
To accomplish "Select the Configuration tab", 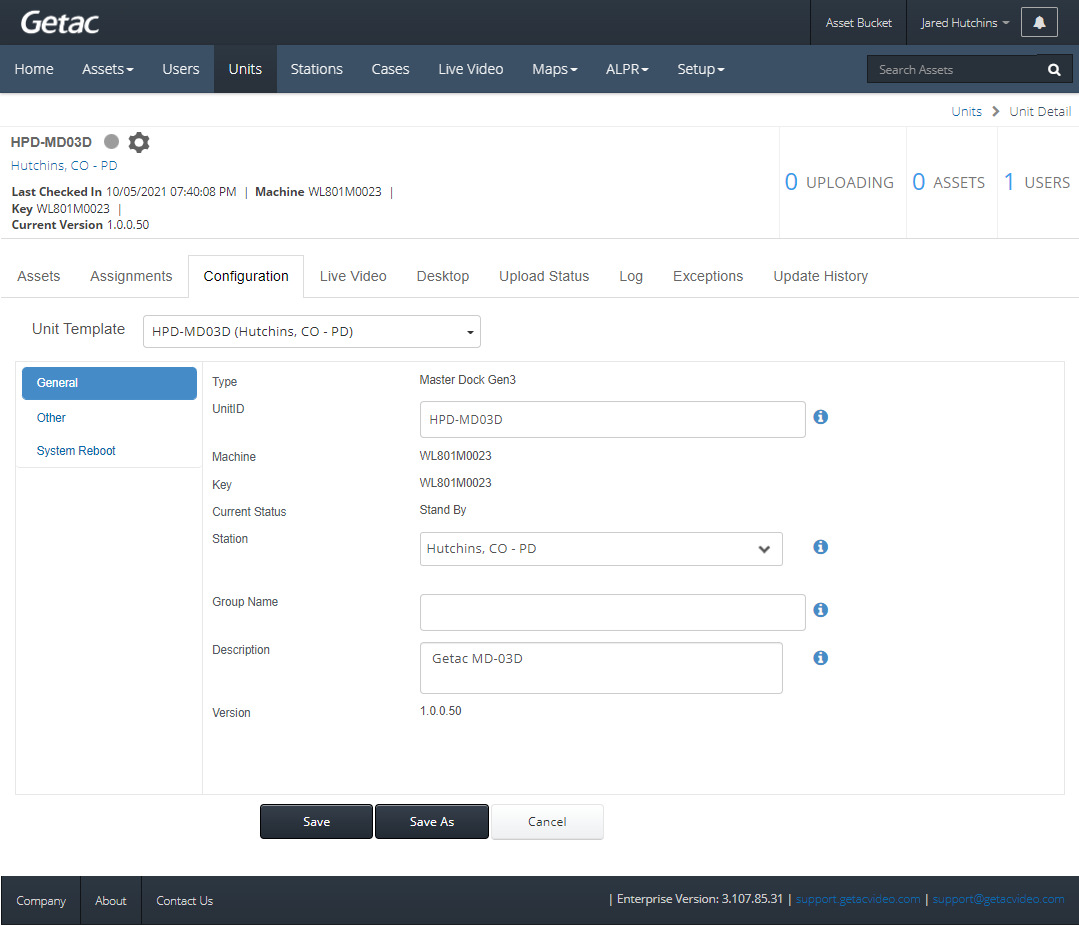I will 246,277.
